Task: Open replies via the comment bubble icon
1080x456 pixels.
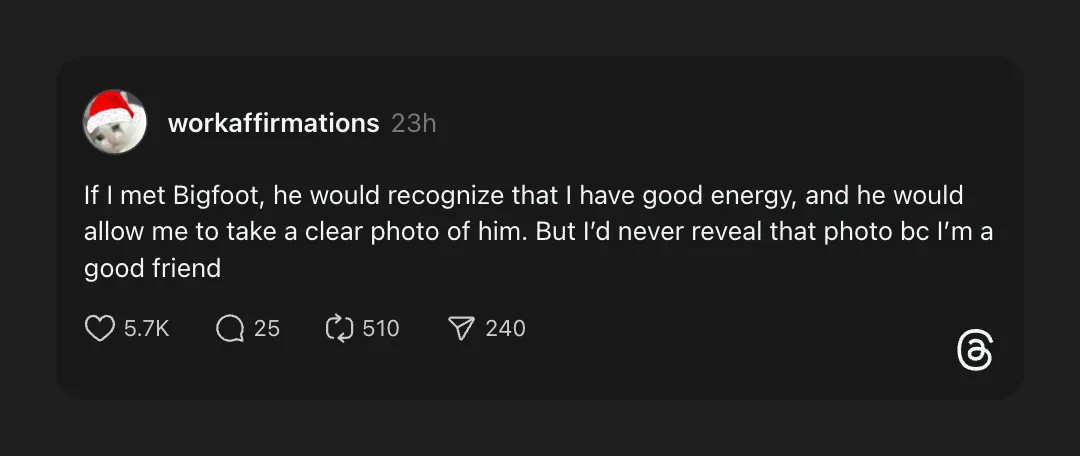Action: pos(230,328)
